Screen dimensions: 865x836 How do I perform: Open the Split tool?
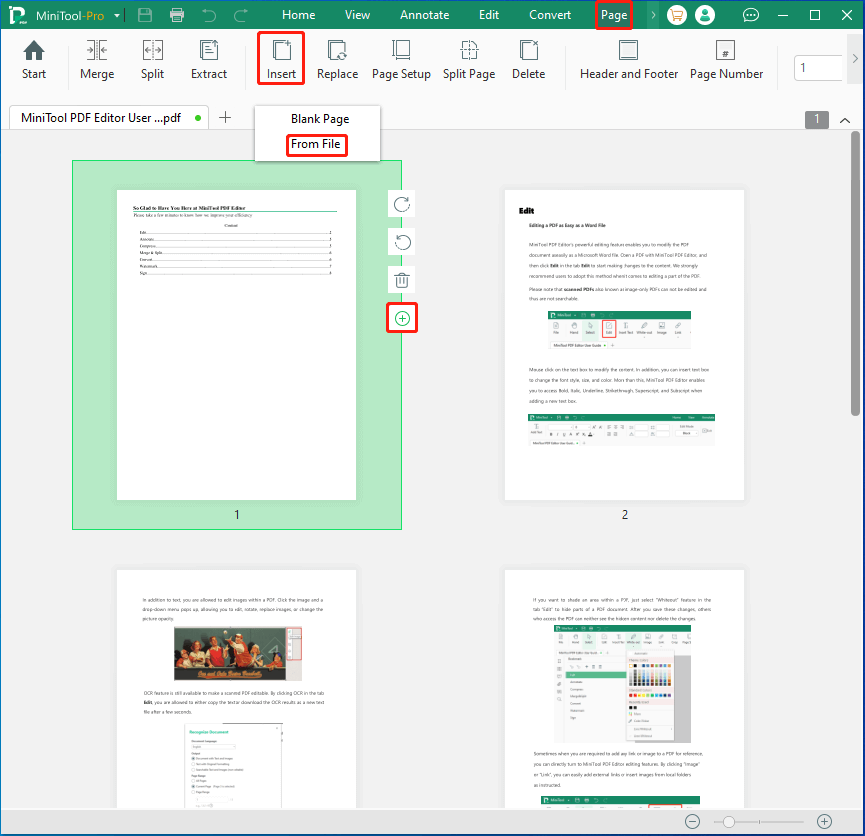[x=152, y=60]
